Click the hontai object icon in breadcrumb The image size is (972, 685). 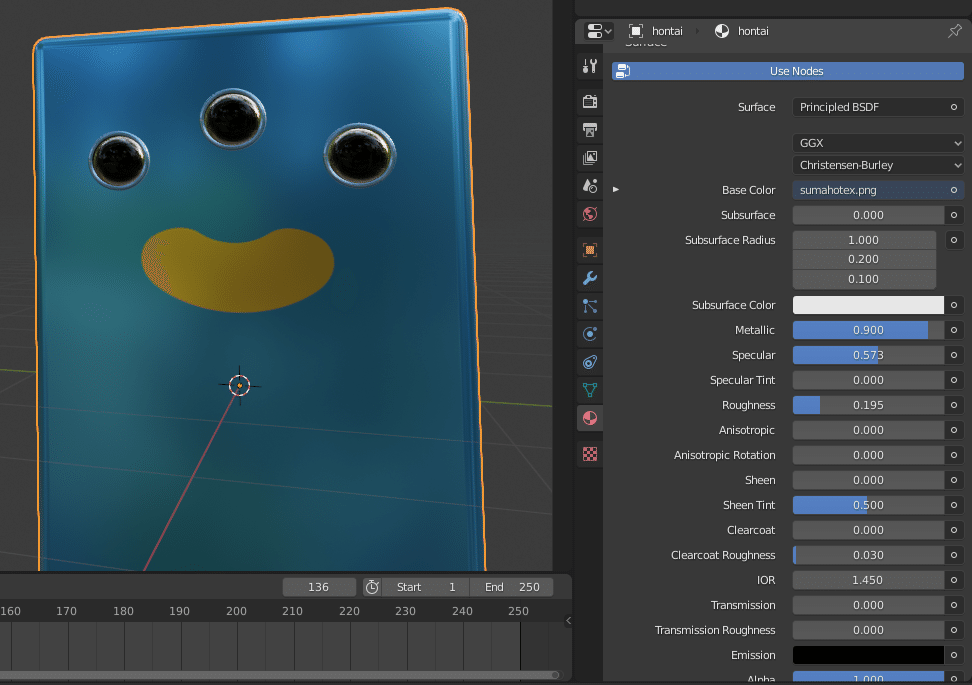point(635,31)
